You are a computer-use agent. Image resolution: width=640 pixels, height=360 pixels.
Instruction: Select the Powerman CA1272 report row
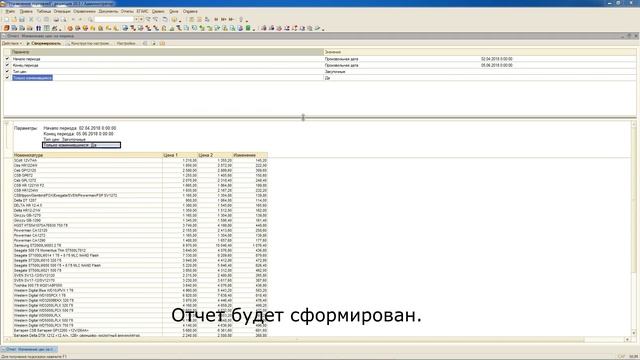point(140,236)
